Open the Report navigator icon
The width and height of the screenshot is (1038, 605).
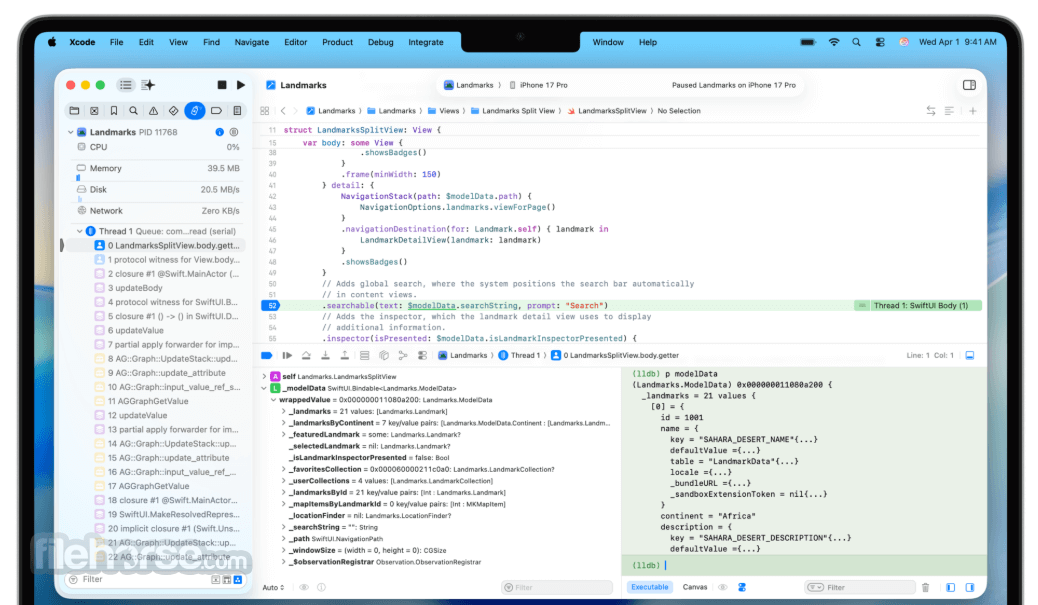tap(237, 111)
